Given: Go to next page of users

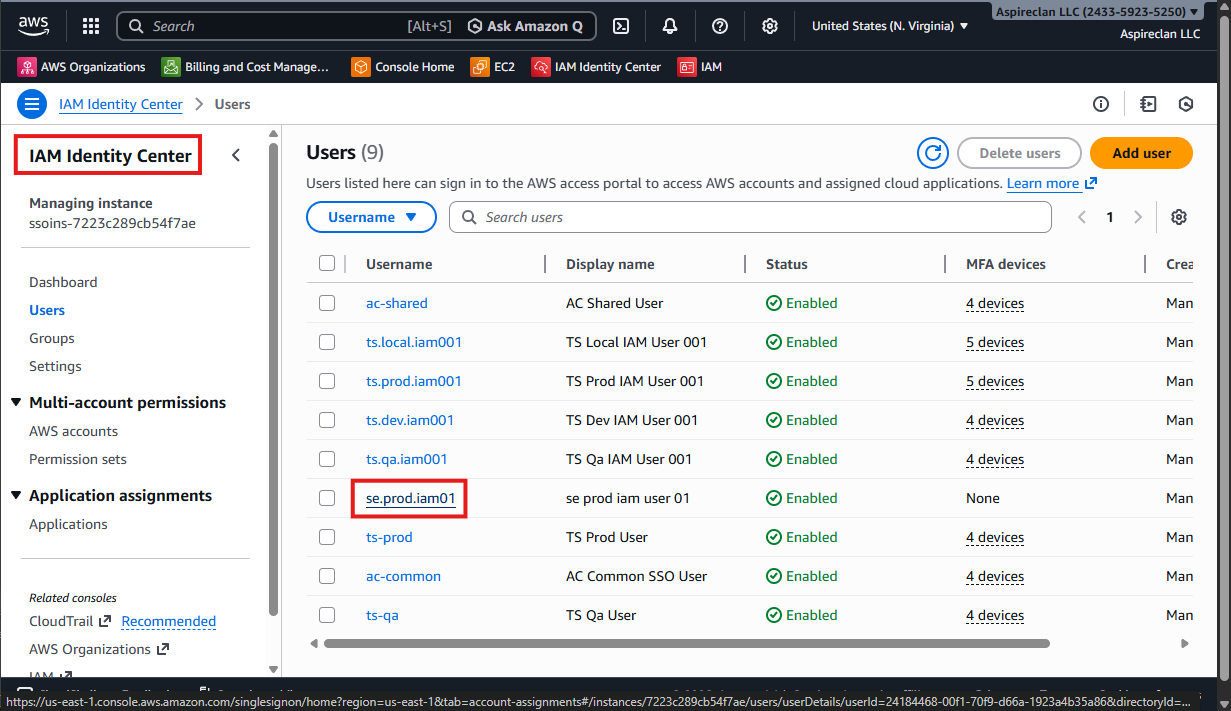Looking at the screenshot, I should click(1137, 217).
